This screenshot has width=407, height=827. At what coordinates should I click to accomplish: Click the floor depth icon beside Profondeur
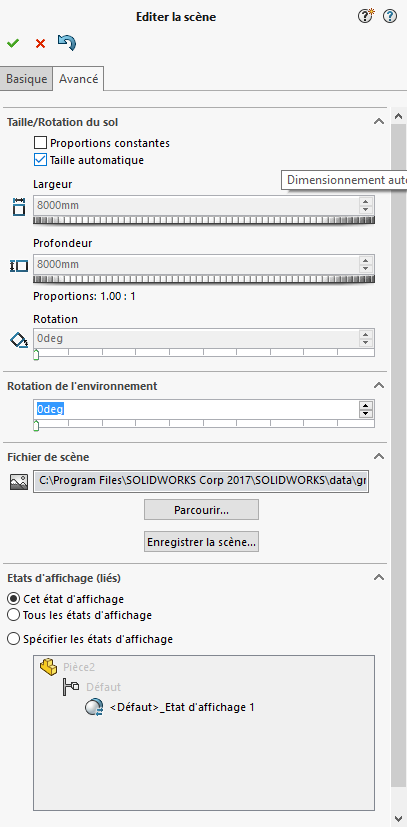click(x=19, y=266)
